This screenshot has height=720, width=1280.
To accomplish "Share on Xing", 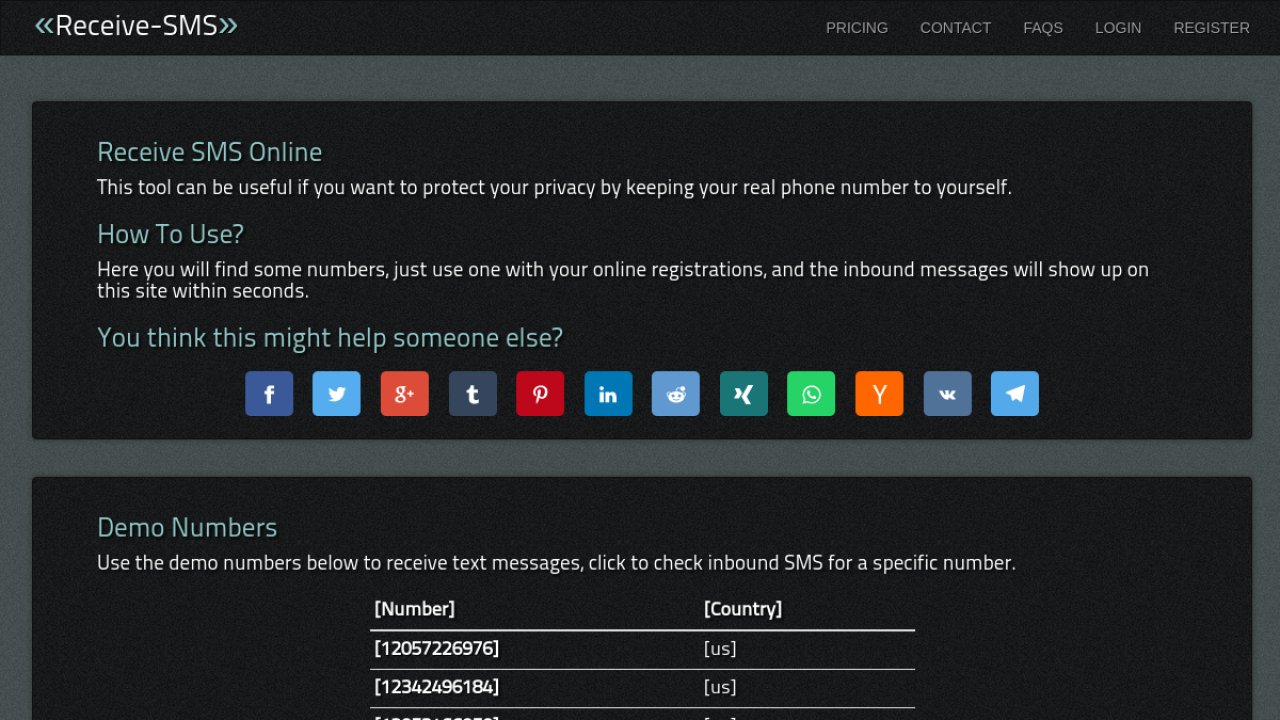I will [x=744, y=394].
